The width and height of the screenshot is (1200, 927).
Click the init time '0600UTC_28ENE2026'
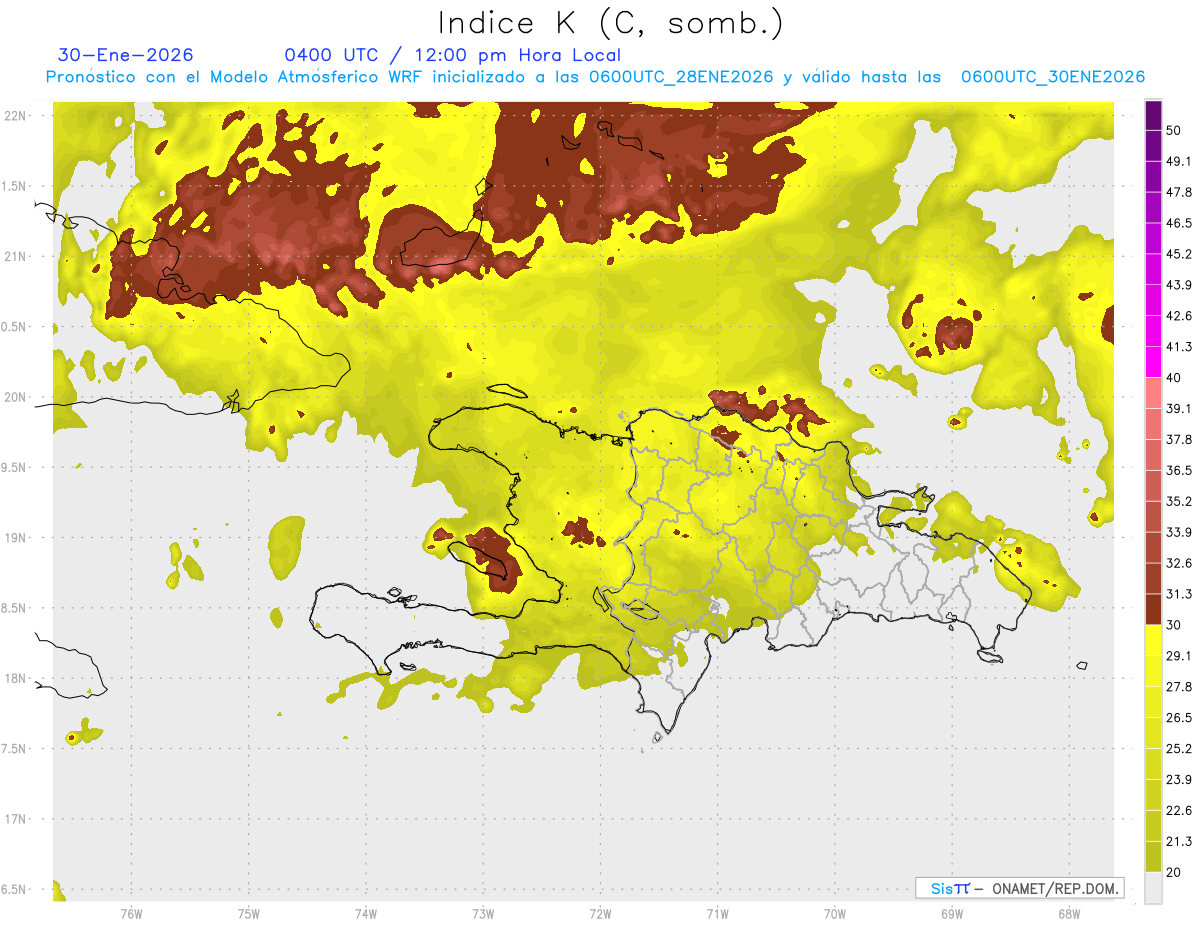[x=680, y=77]
